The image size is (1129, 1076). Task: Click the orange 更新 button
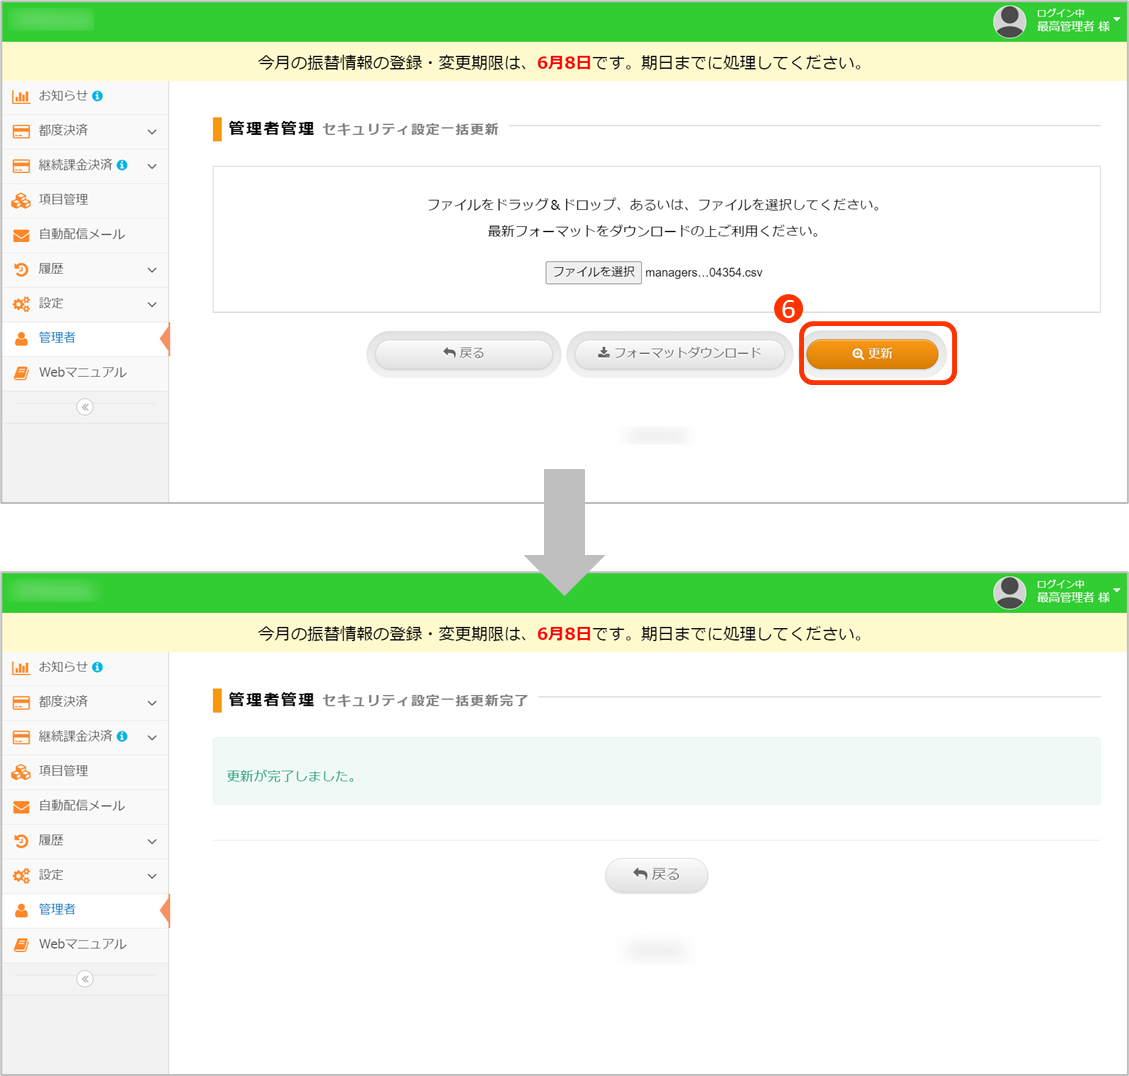tap(872, 354)
